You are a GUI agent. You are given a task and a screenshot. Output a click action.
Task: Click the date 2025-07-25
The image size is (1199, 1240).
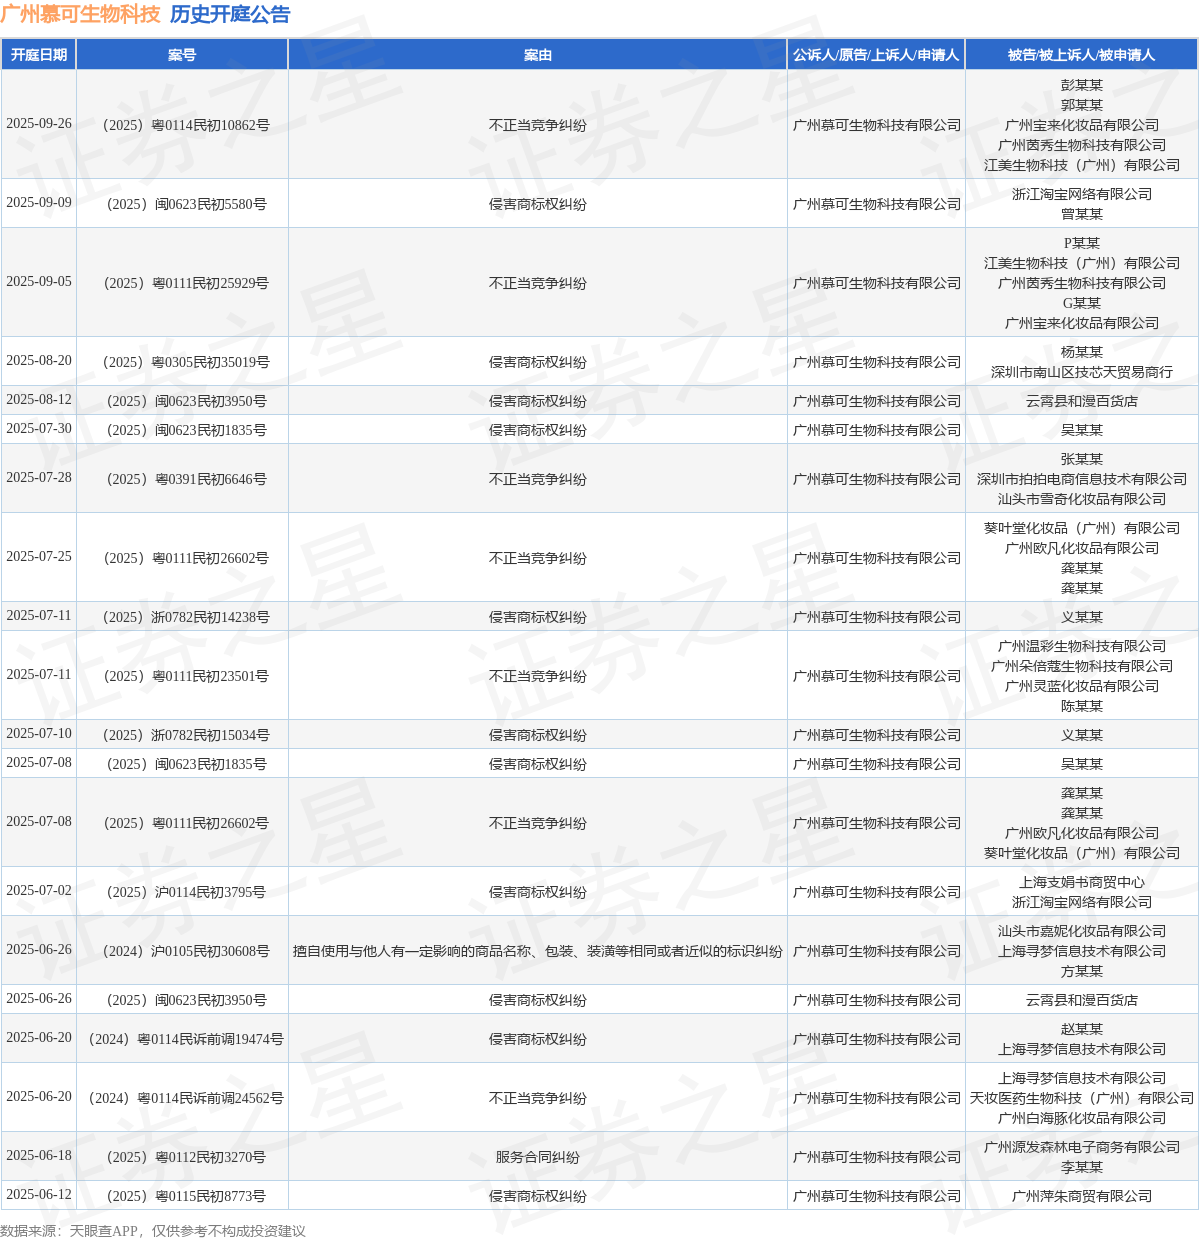(x=39, y=557)
